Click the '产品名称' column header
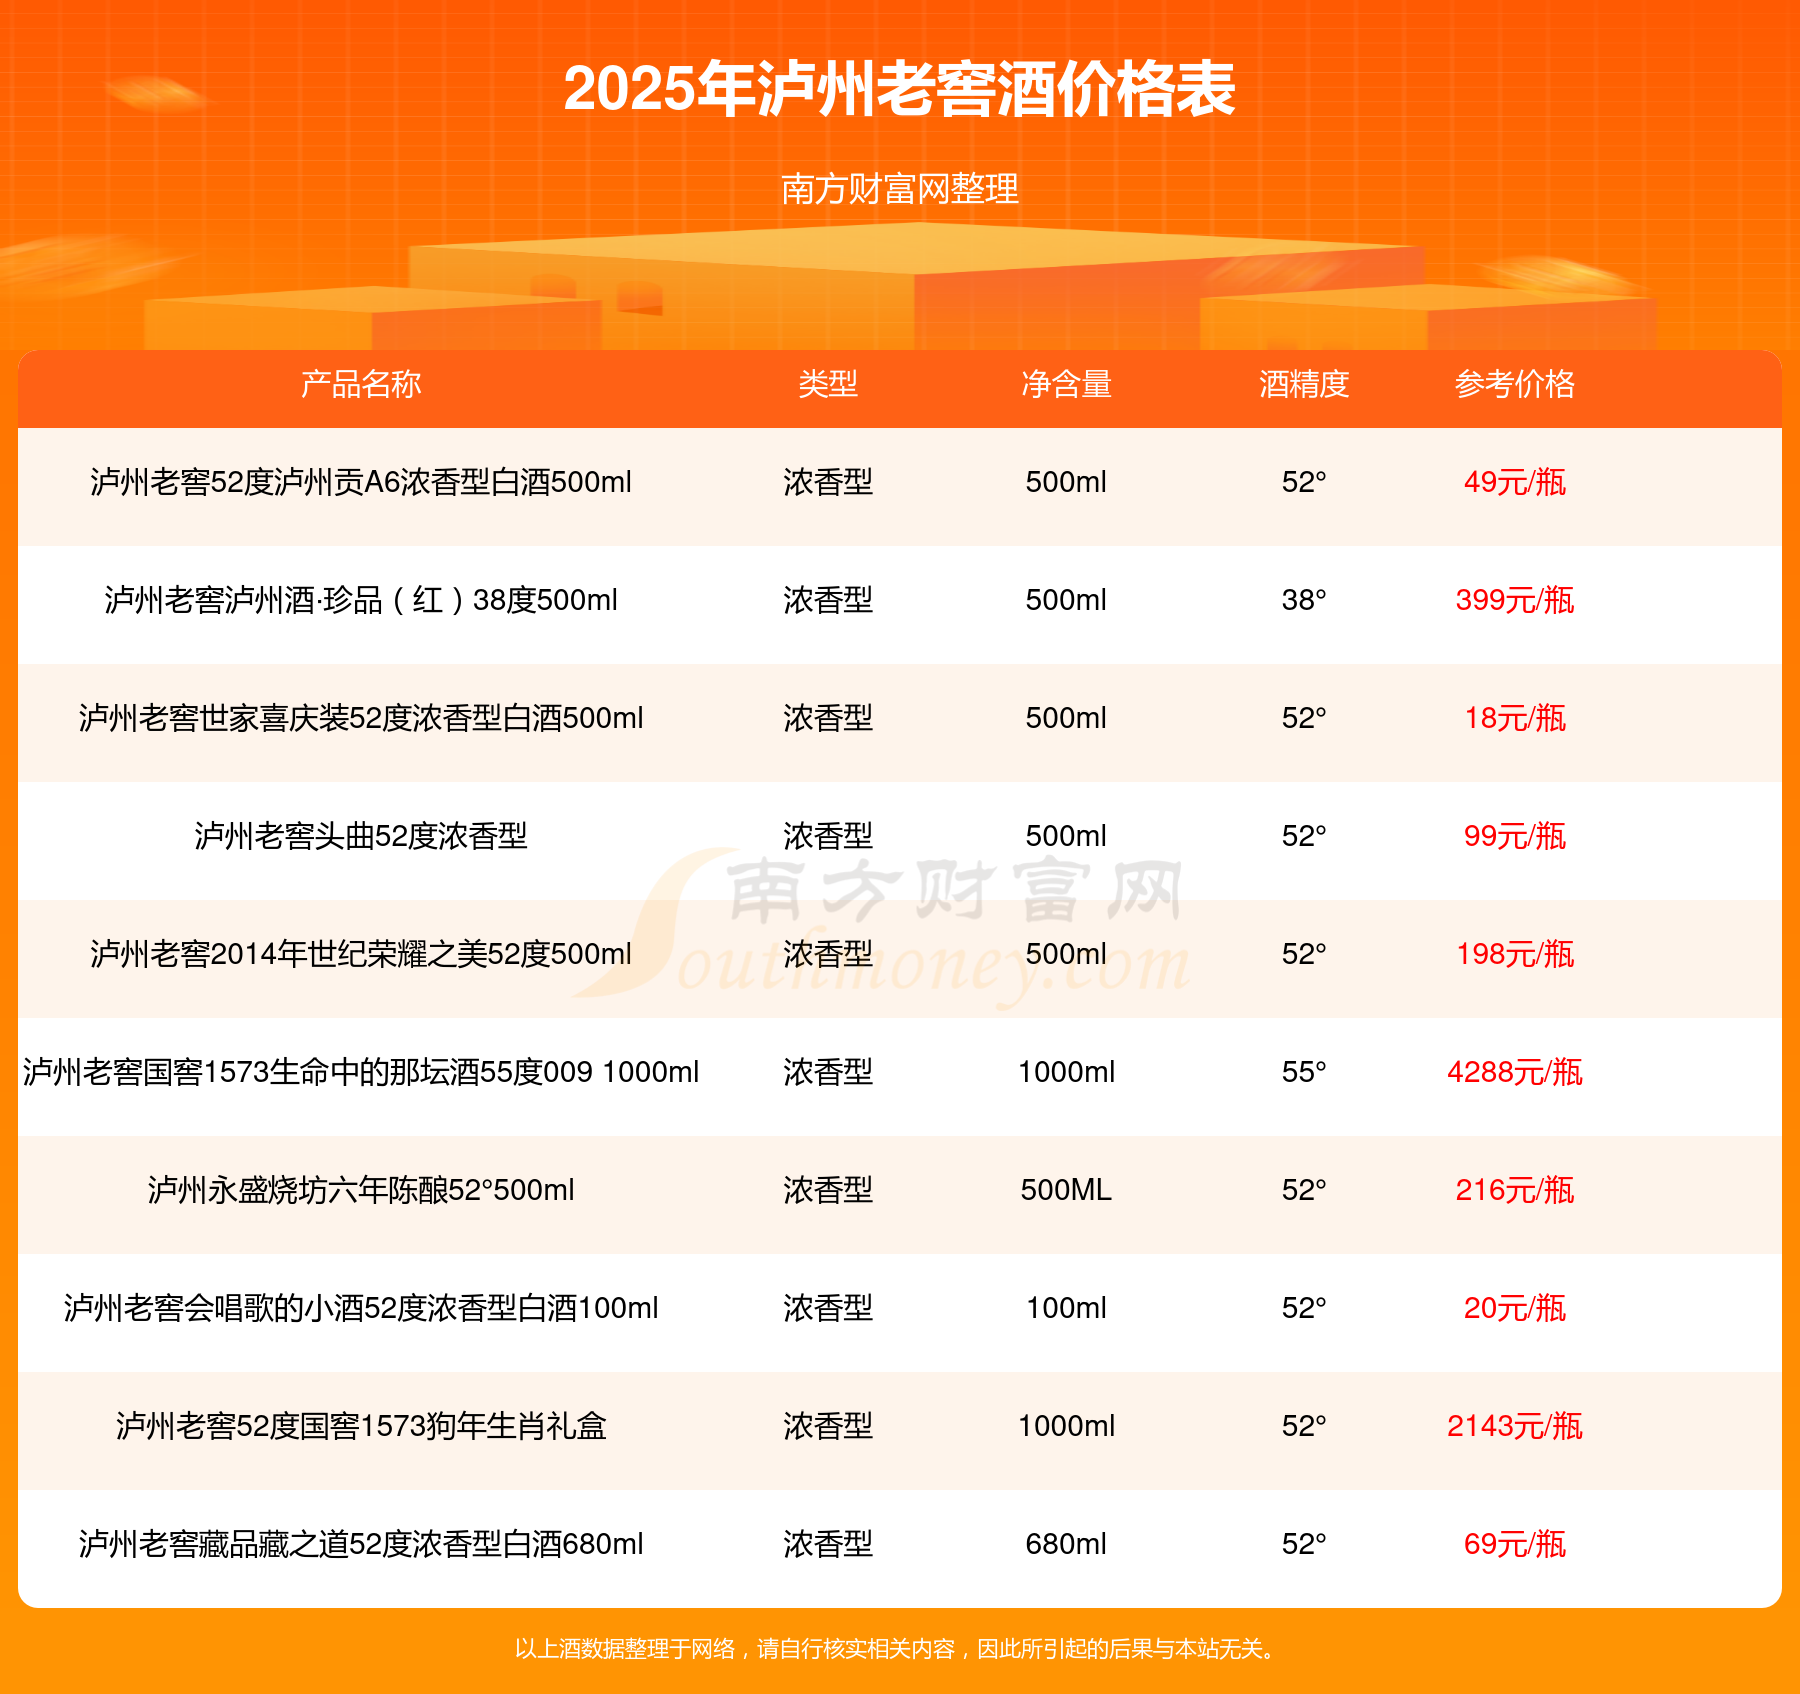1800x1694 pixels. point(361,384)
